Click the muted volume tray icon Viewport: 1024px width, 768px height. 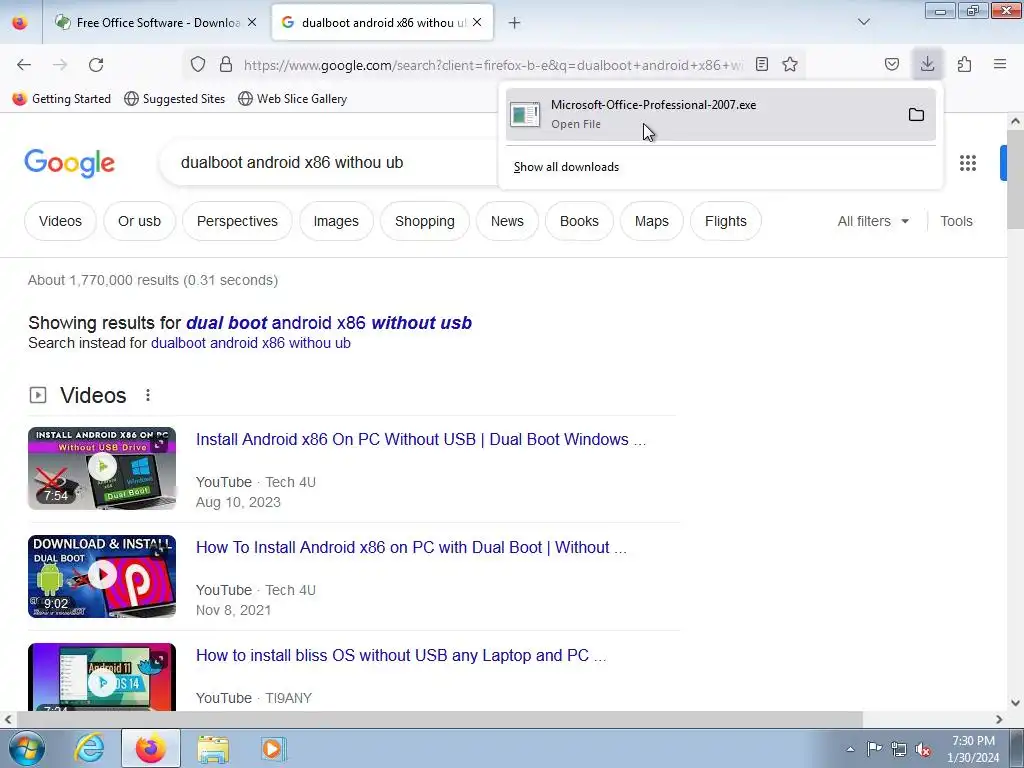coord(923,749)
